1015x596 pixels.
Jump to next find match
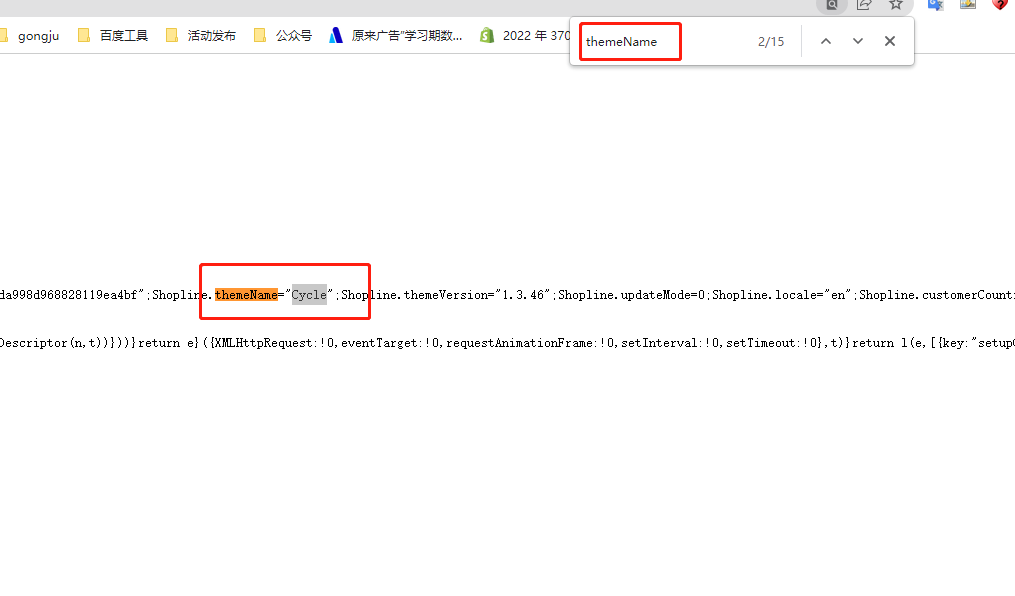click(x=857, y=41)
